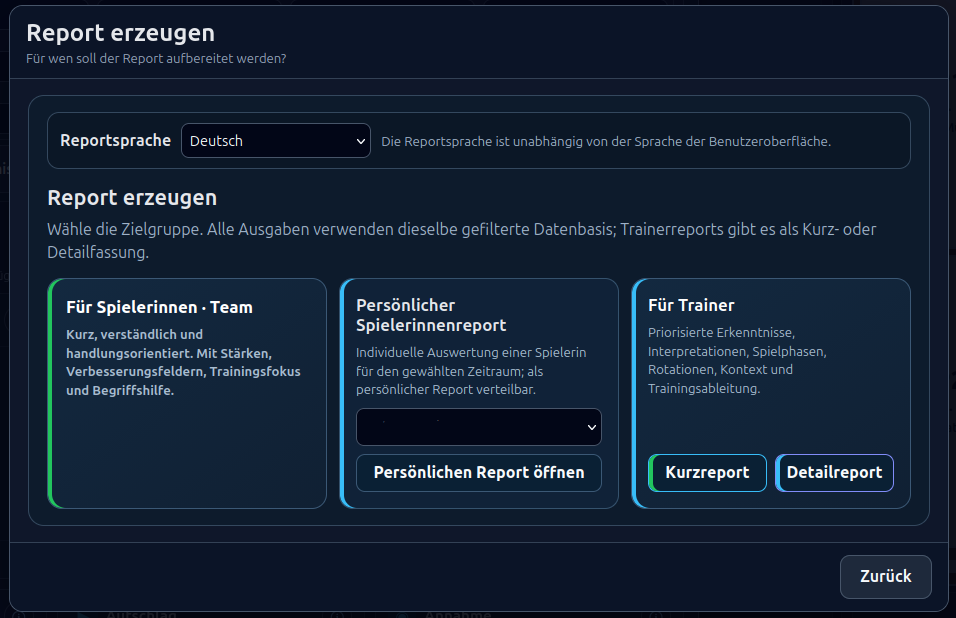The height and width of the screenshot is (618, 956).
Task: Click the Persönlichen Report öffnen button
Action: tap(479, 472)
